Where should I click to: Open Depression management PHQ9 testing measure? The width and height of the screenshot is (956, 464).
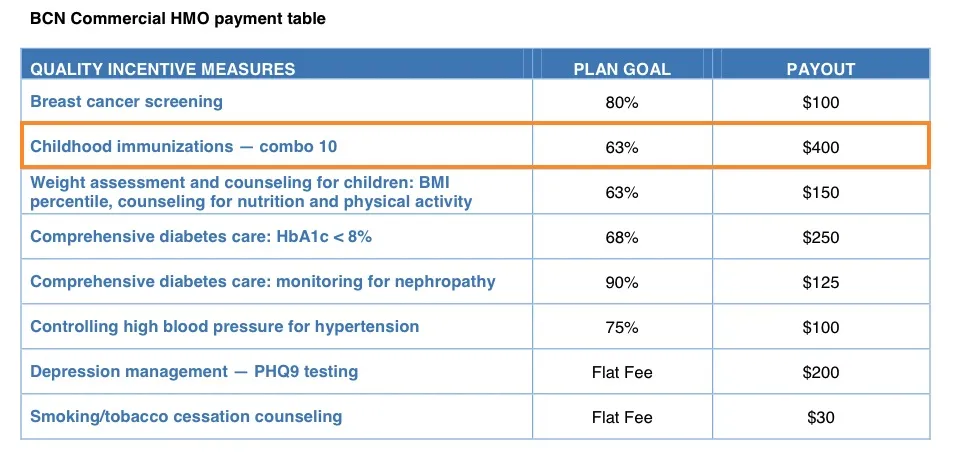tap(194, 371)
